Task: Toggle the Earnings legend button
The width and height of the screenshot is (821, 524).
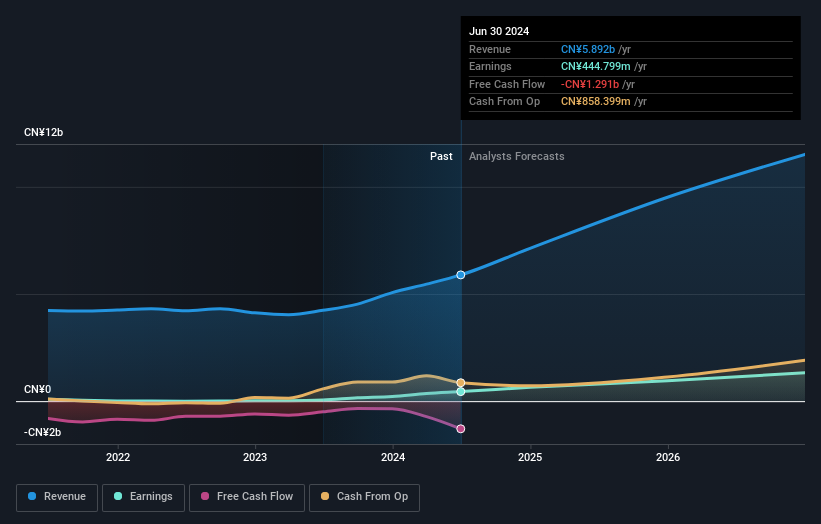Action: pyautogui.click(x=143, y=497)
